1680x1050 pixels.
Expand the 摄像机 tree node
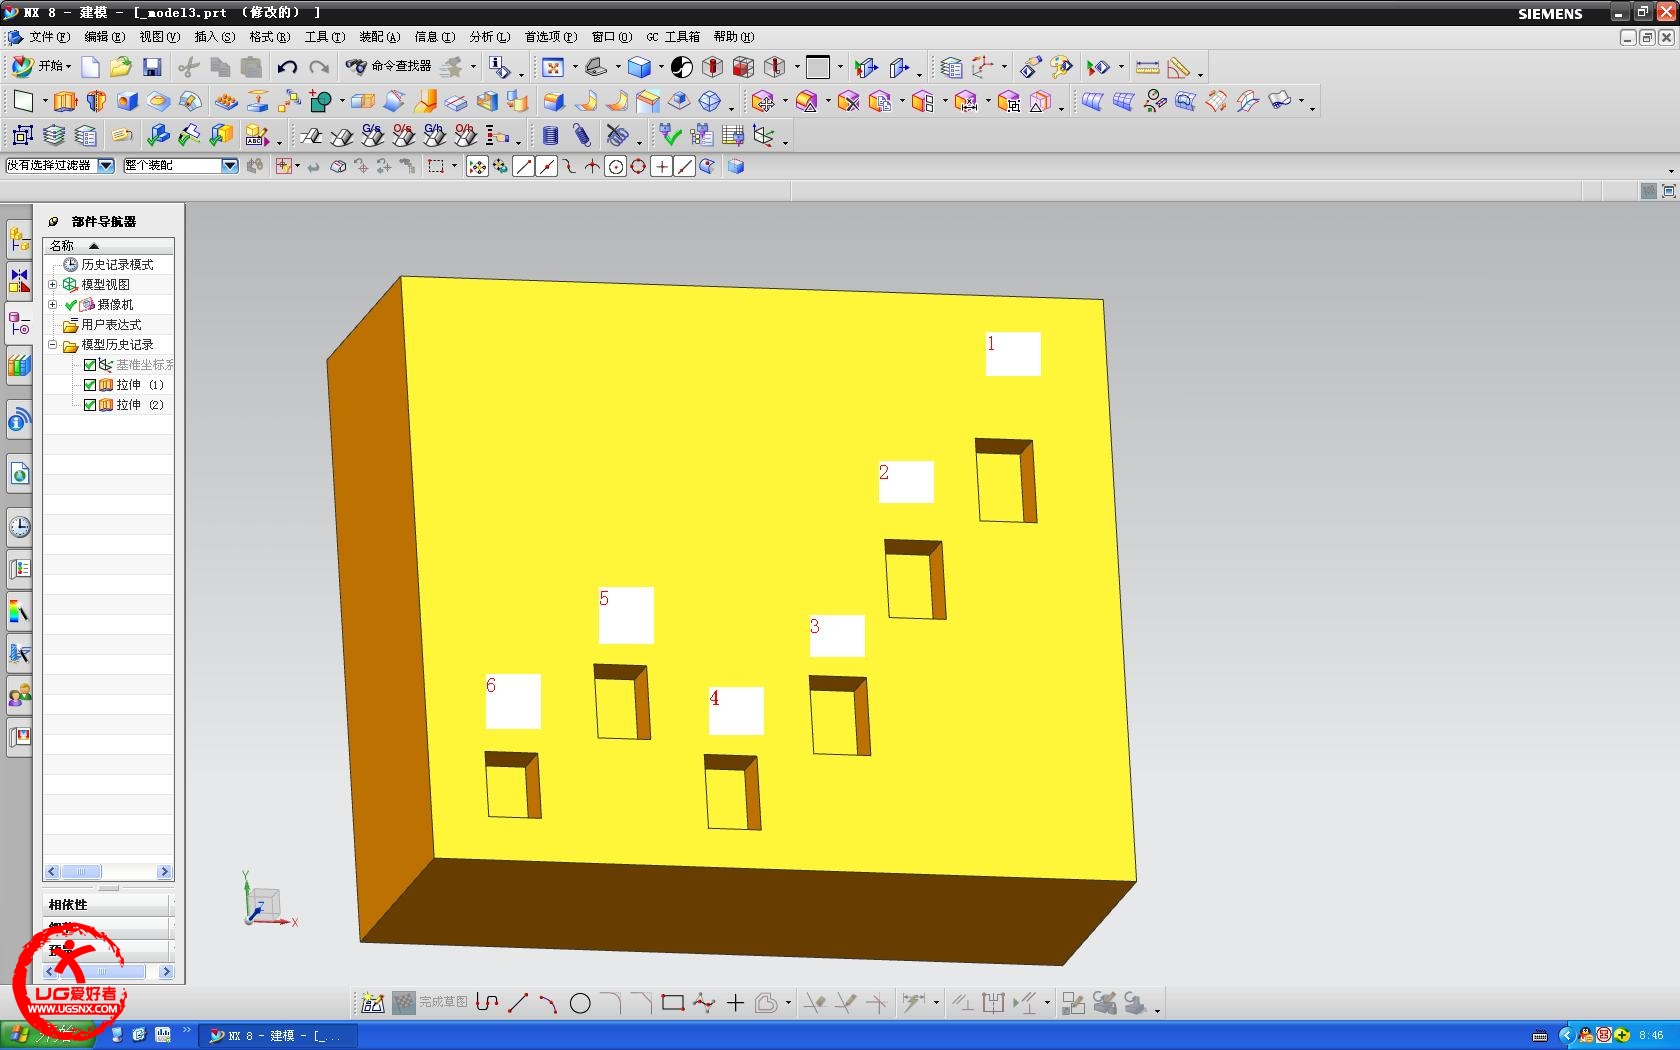click(x=53, y=305)
